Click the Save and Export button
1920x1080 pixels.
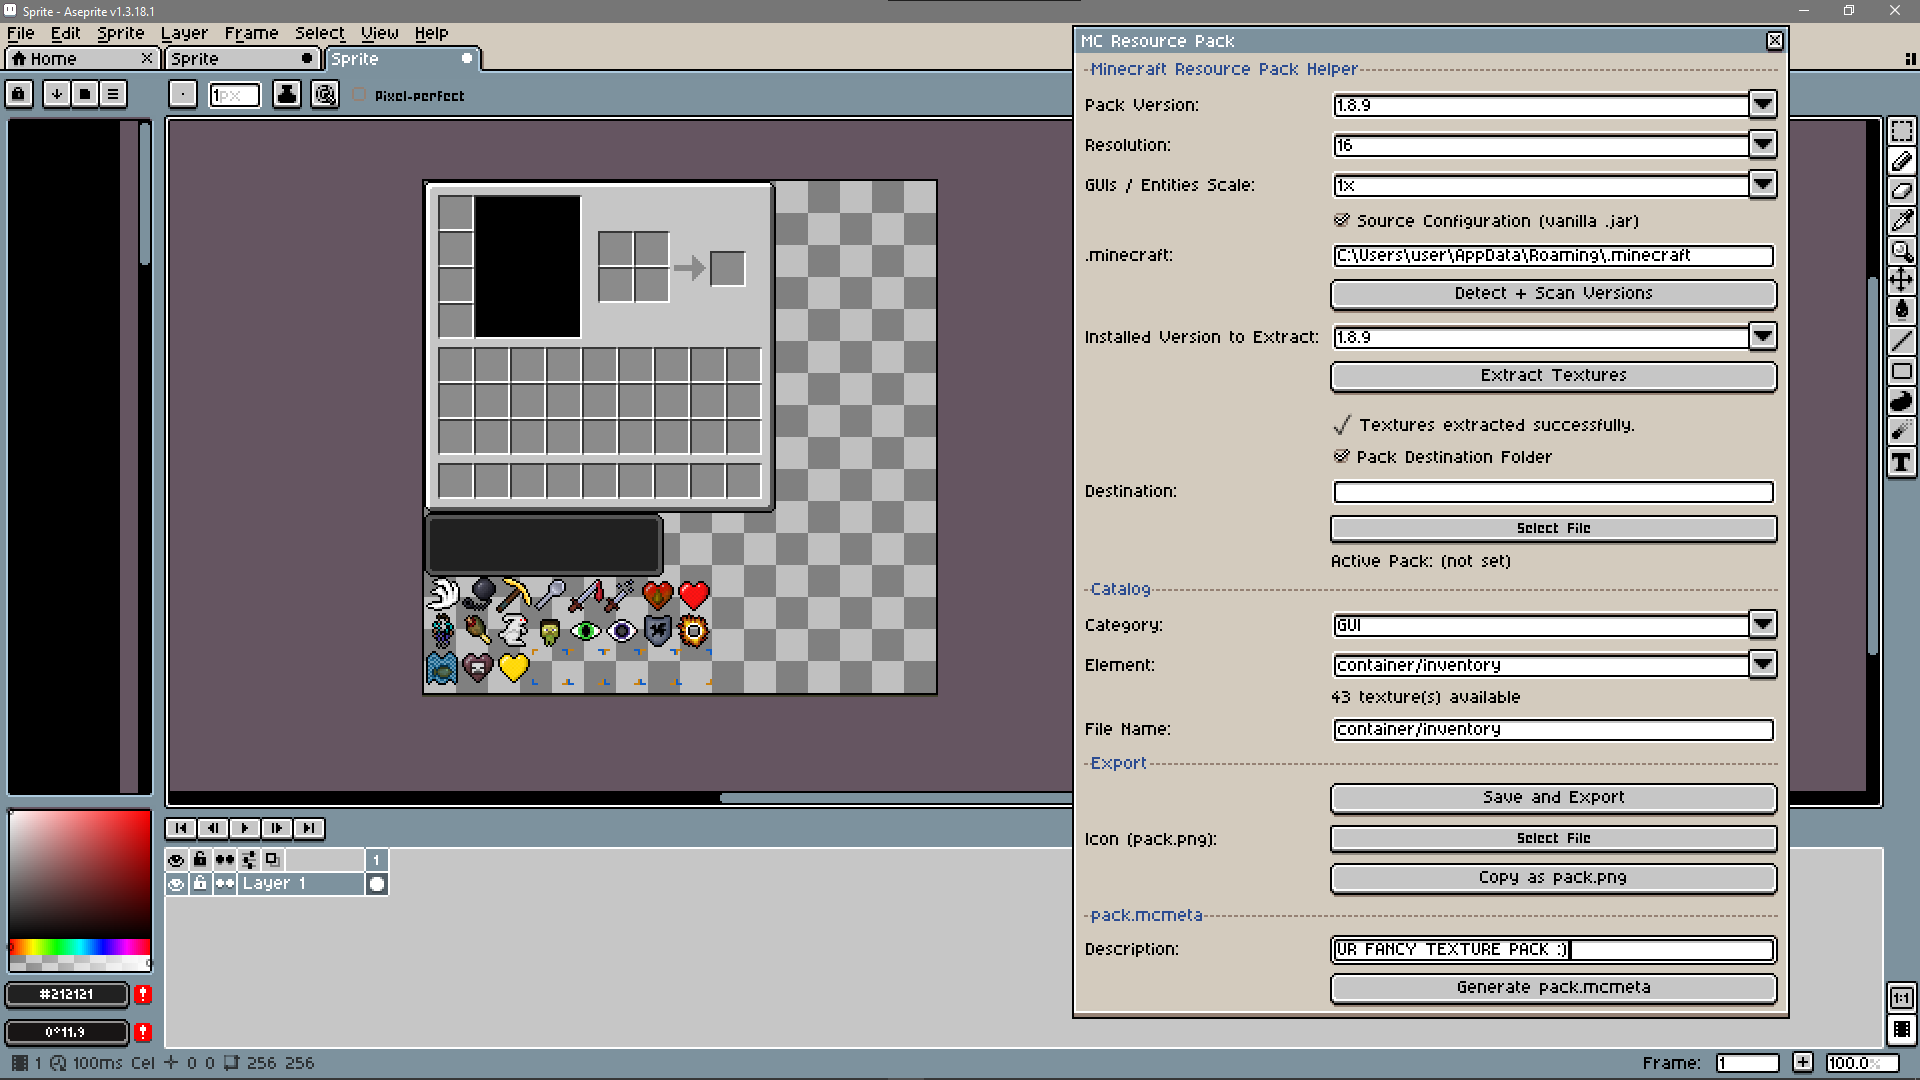pyautogui.click(x=1553, y=798)
